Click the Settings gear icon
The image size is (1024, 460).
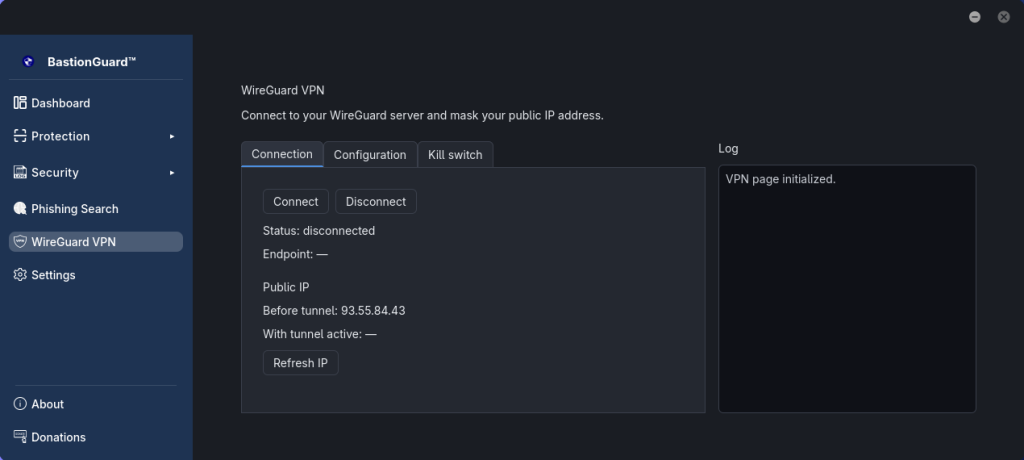pos(20,274)
